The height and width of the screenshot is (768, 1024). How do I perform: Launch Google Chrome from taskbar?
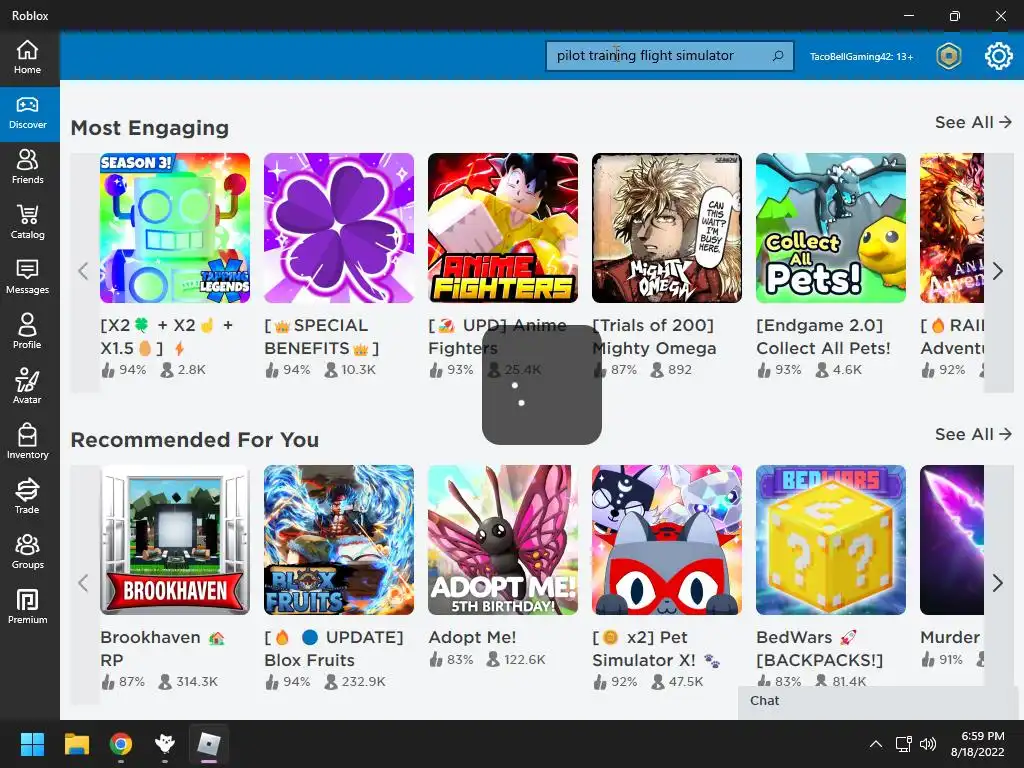(x=121, y=744)
